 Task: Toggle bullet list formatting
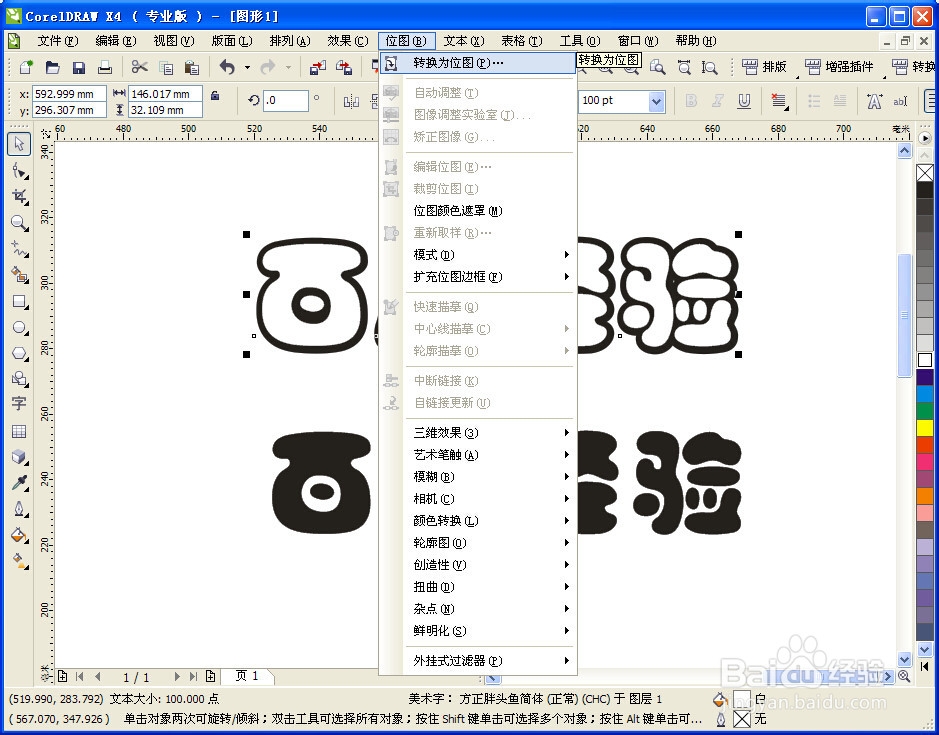814,101
